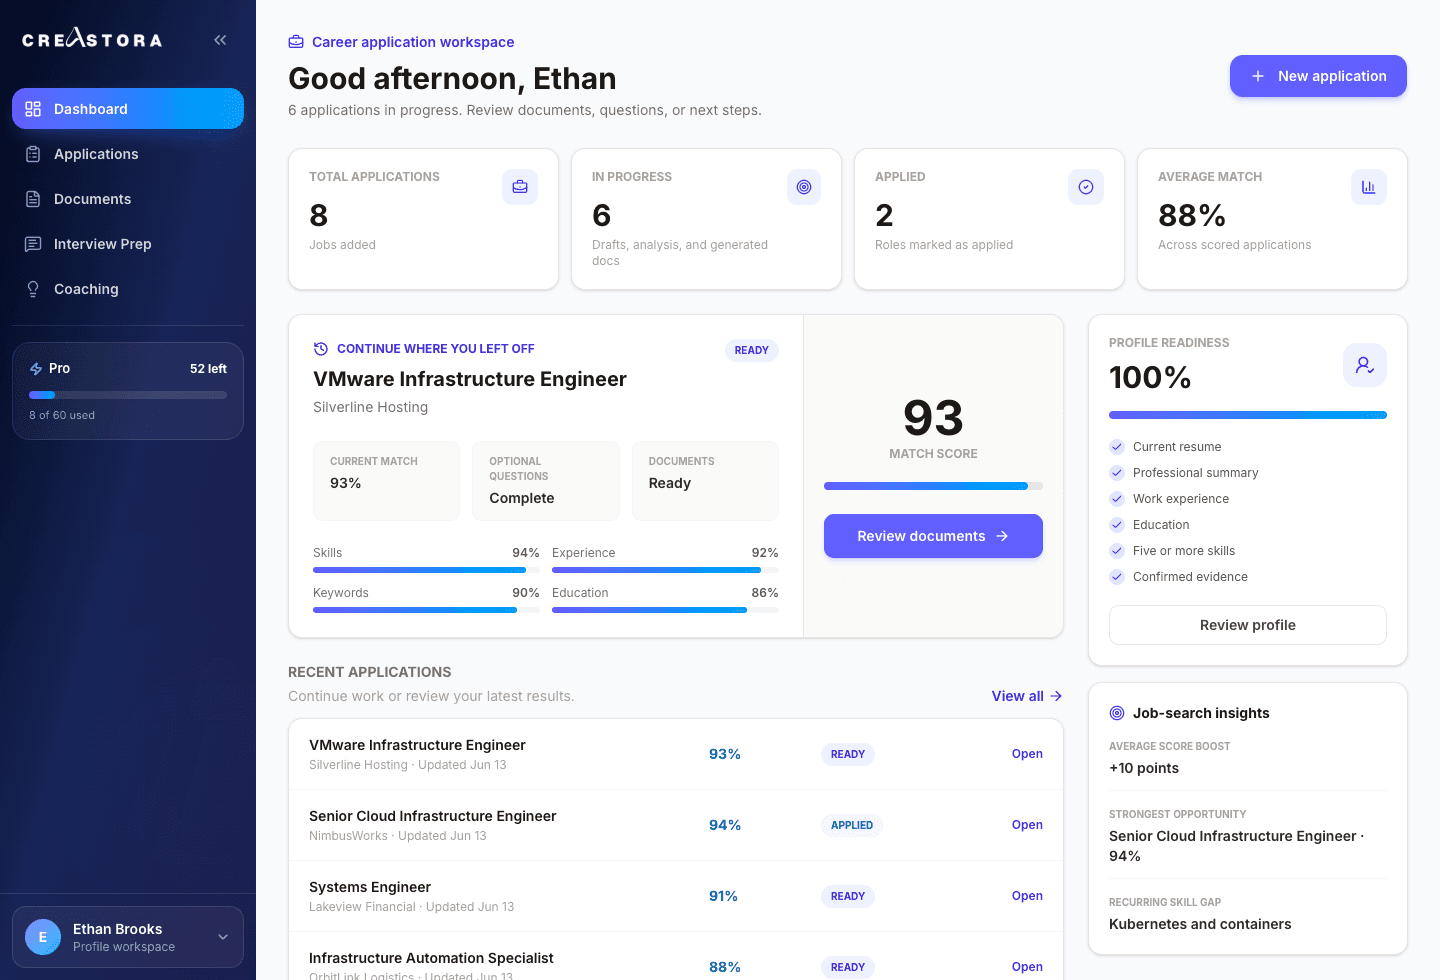Click the 91% score for Systems Engineer
Viewport: 1440px width, 980px height.
pyautogui.click(x=723, y=896)
